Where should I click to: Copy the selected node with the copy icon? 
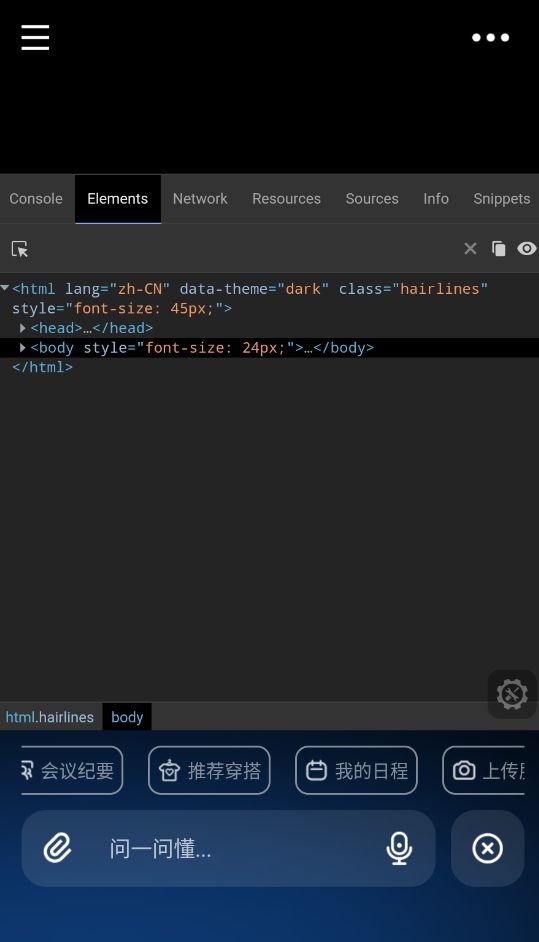(499, 248)
